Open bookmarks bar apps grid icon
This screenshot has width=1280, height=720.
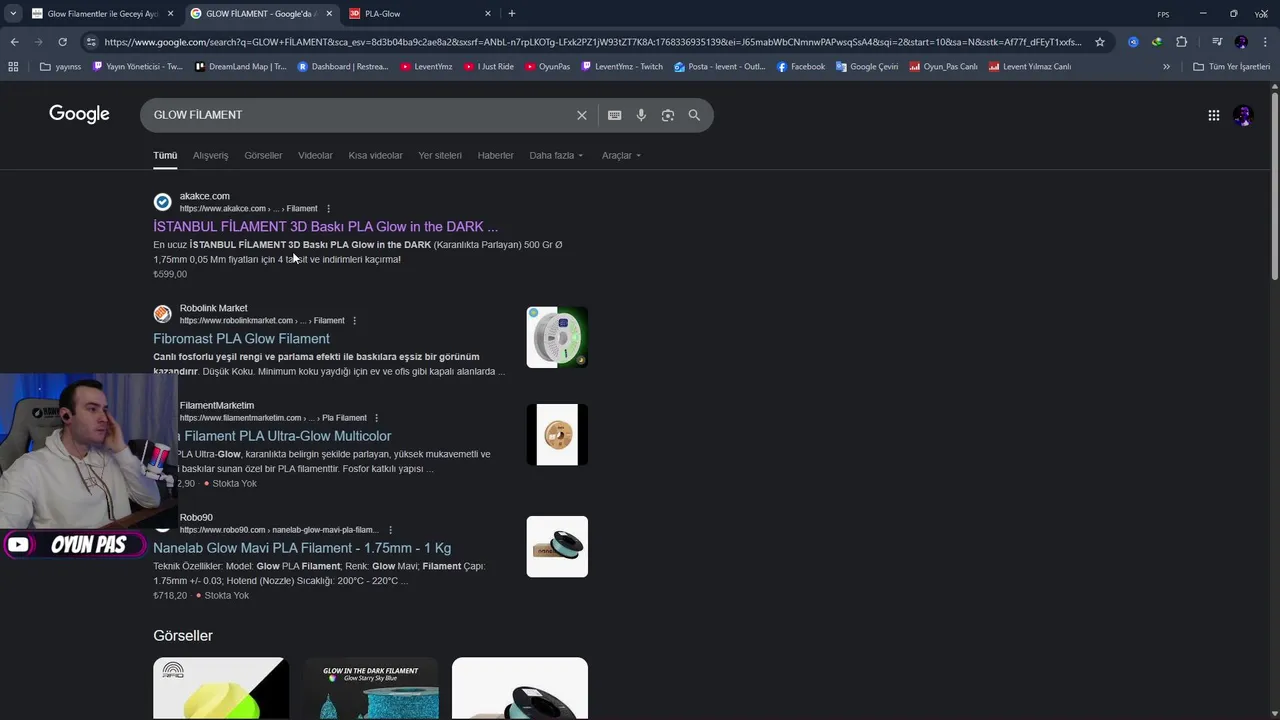coord(13,67)
